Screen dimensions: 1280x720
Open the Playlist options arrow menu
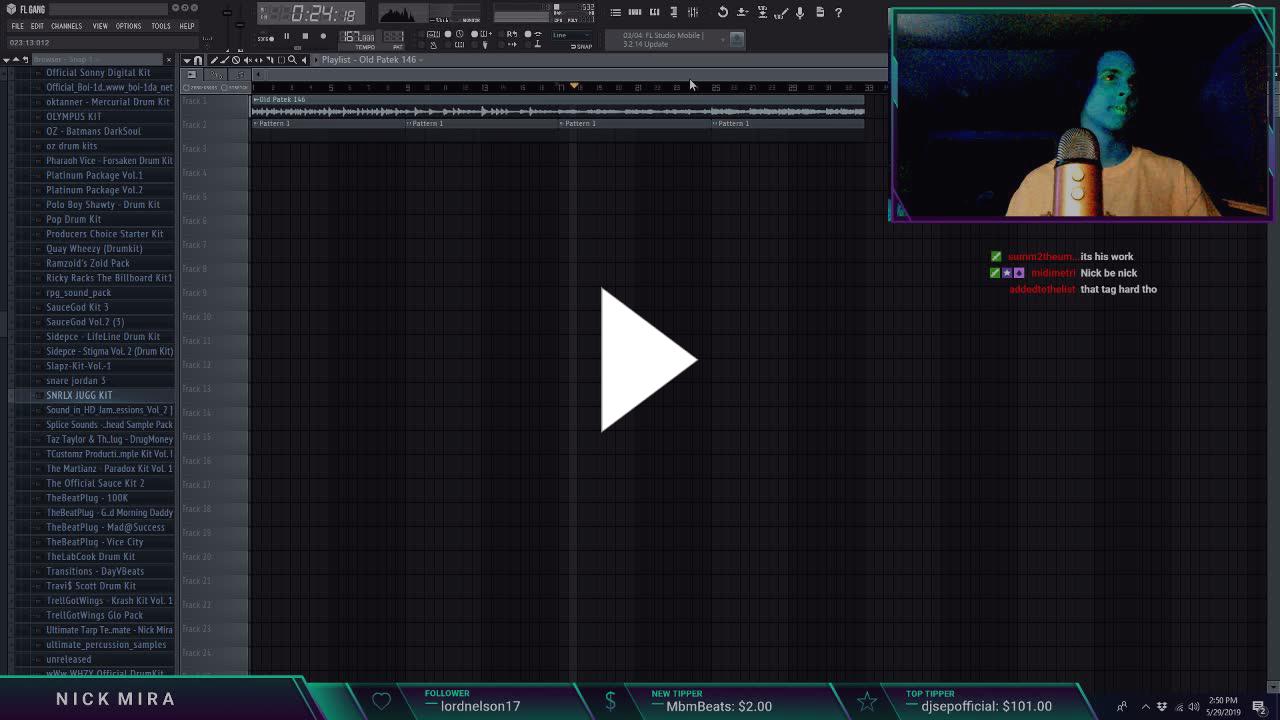187,60
